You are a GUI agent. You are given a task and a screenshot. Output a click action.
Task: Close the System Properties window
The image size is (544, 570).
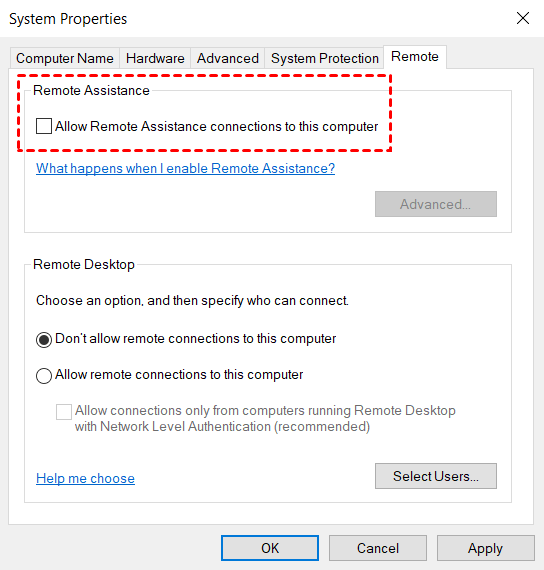tap(523, 18)
